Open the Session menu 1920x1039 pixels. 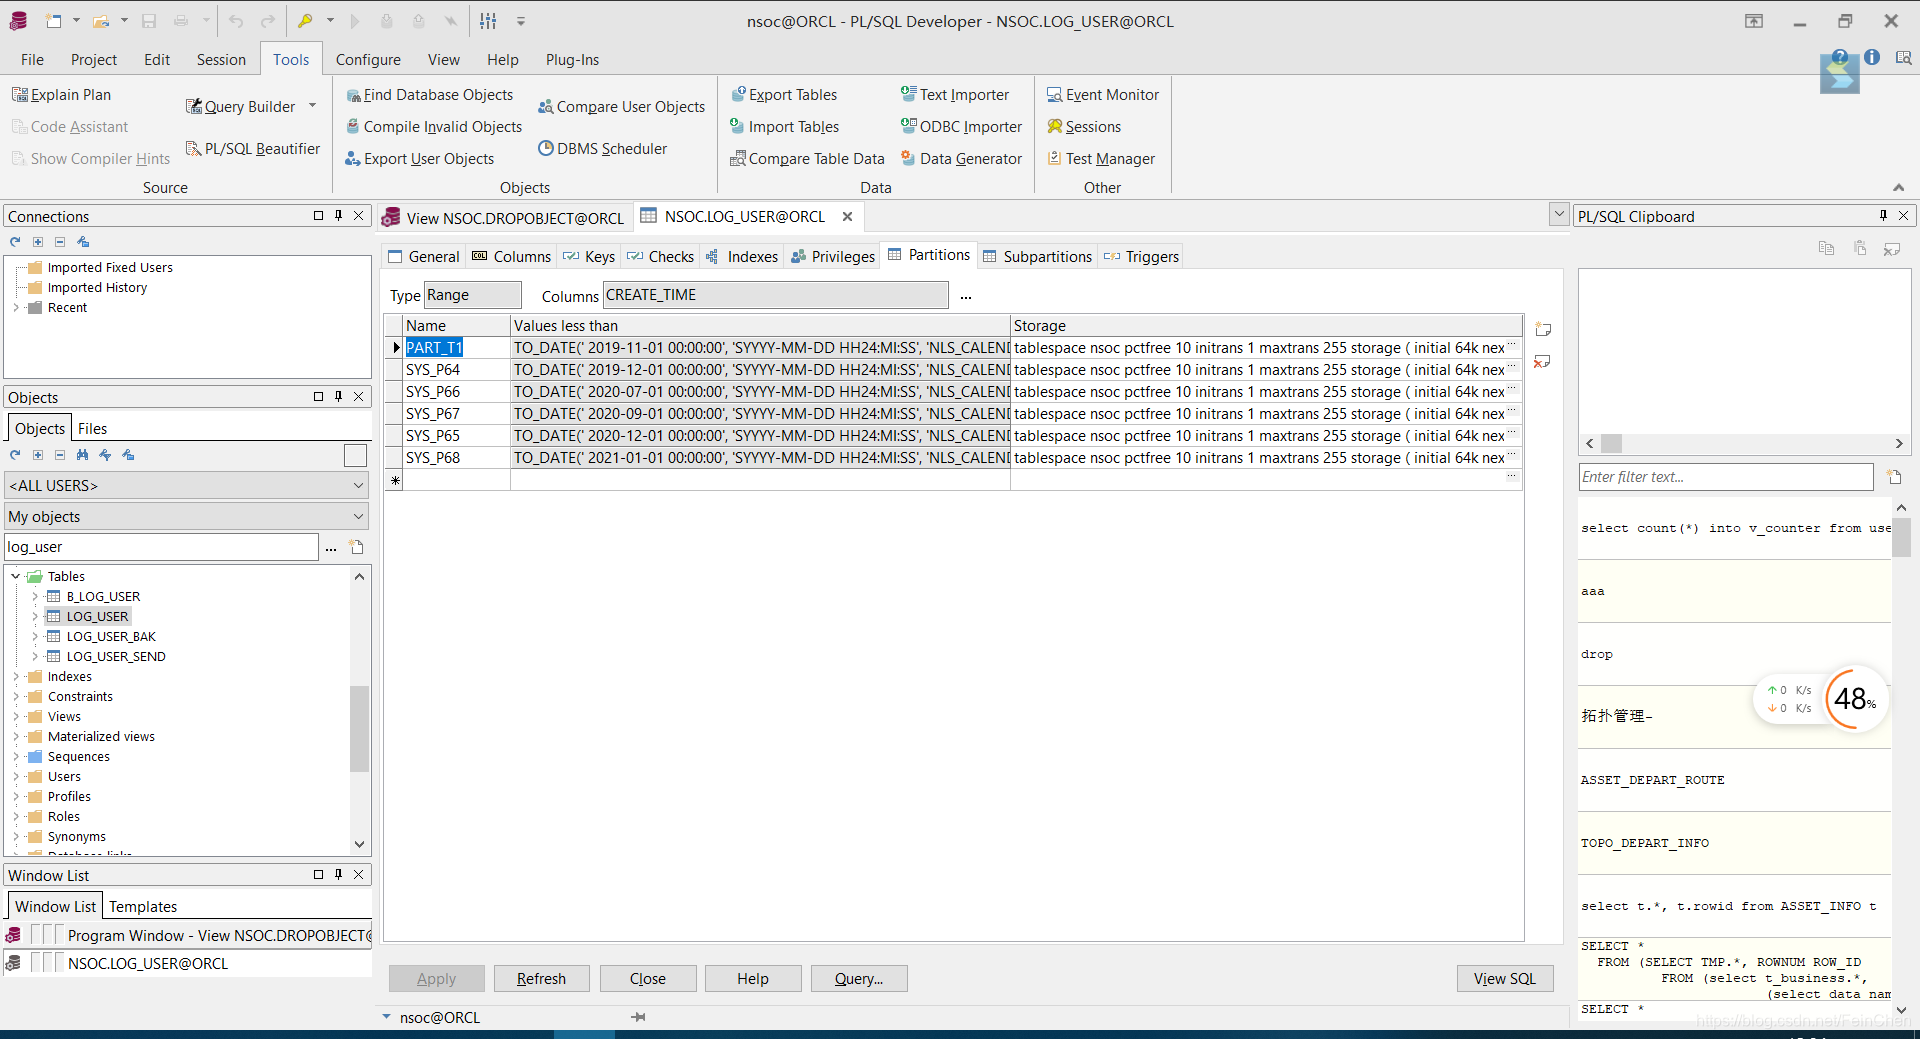[x=221, y=60]
